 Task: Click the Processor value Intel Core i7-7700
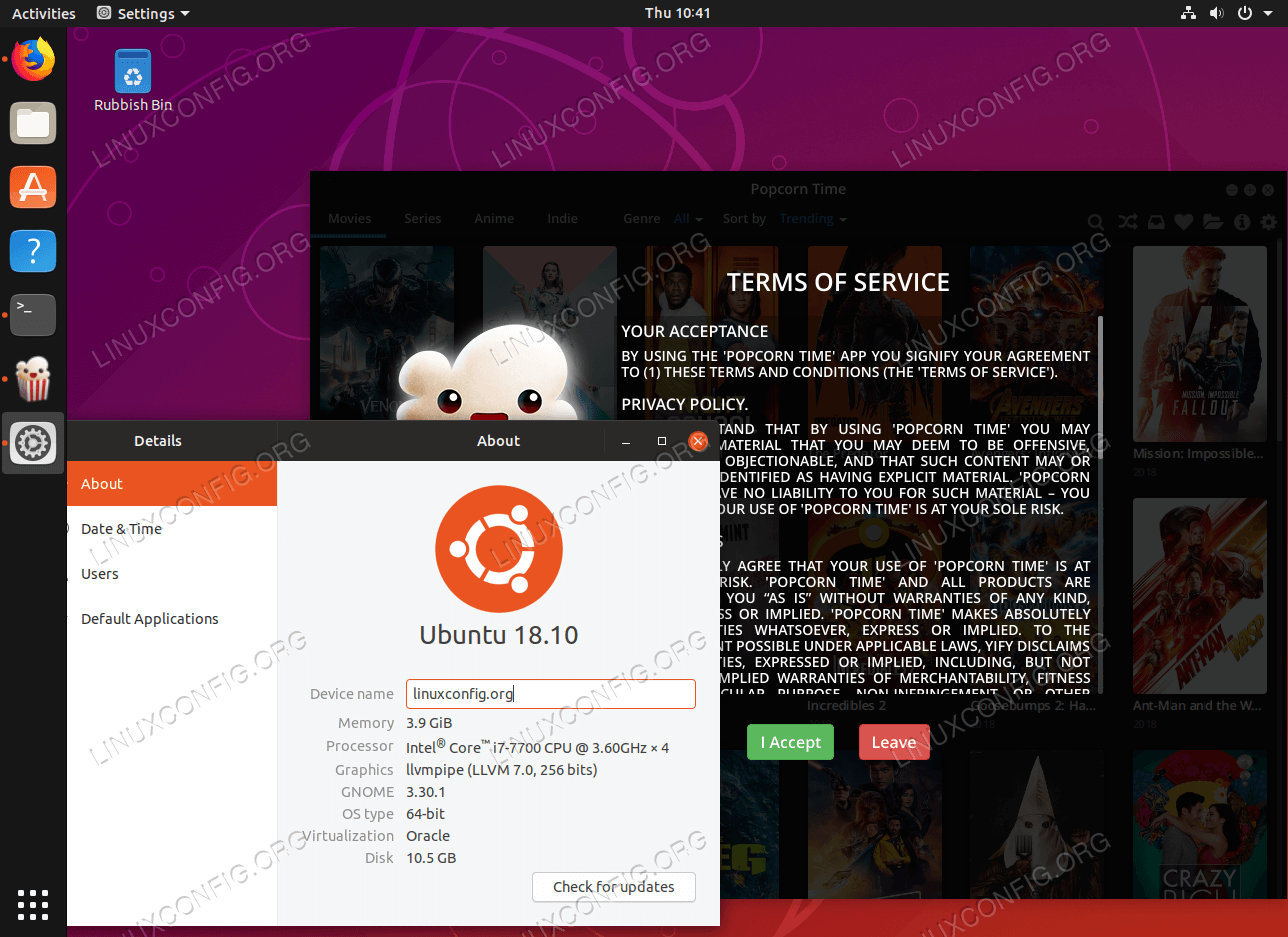pos(538,747)
